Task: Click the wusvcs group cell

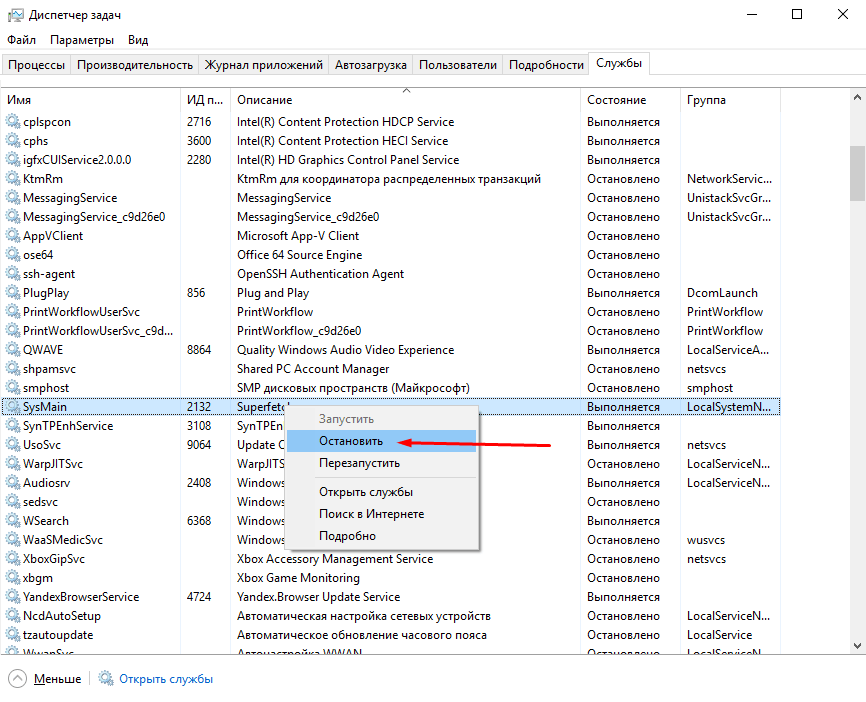Action: coord(706,540)
